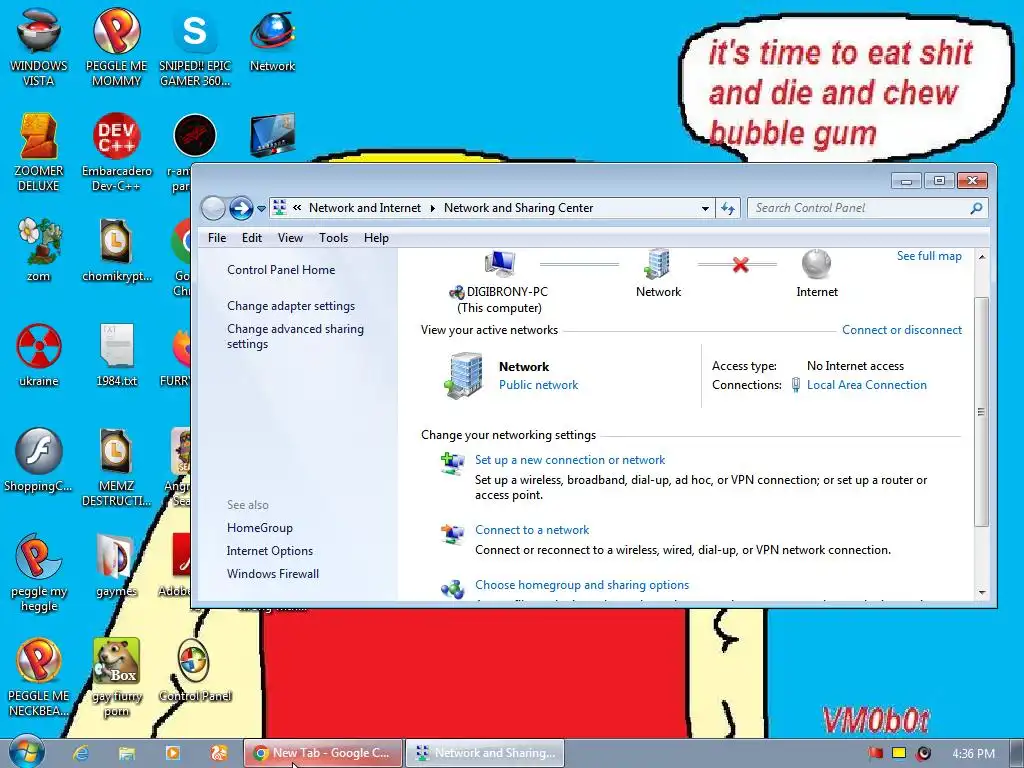Image resolution: width=1024 pixels, height=768 pixels.
Task: Open the Edit menu
Action: [251, 238]
